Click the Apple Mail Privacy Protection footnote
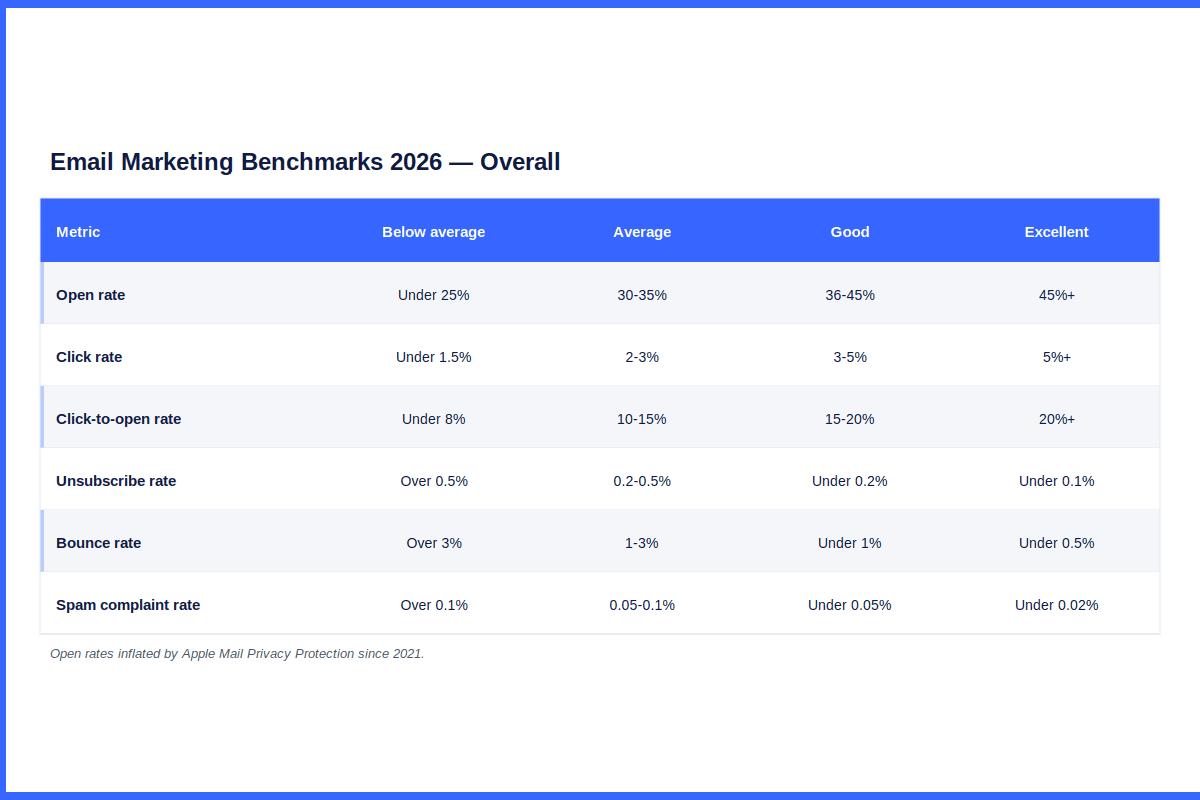 (237, 654)
